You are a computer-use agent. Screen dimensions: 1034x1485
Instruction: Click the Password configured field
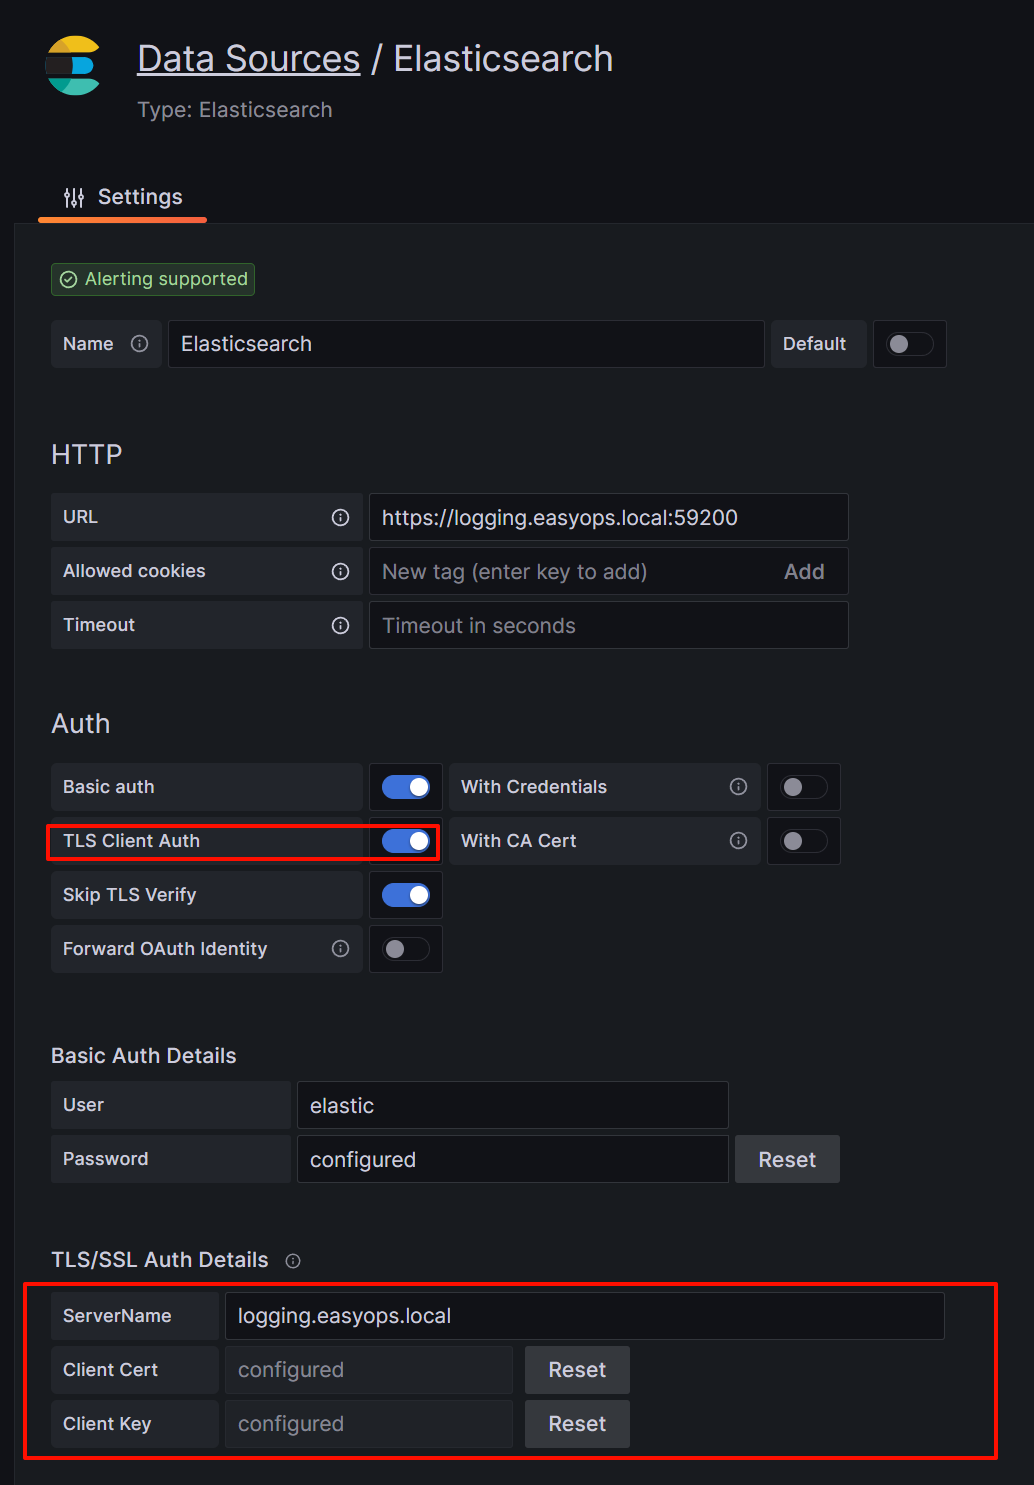coord(512,1160)
